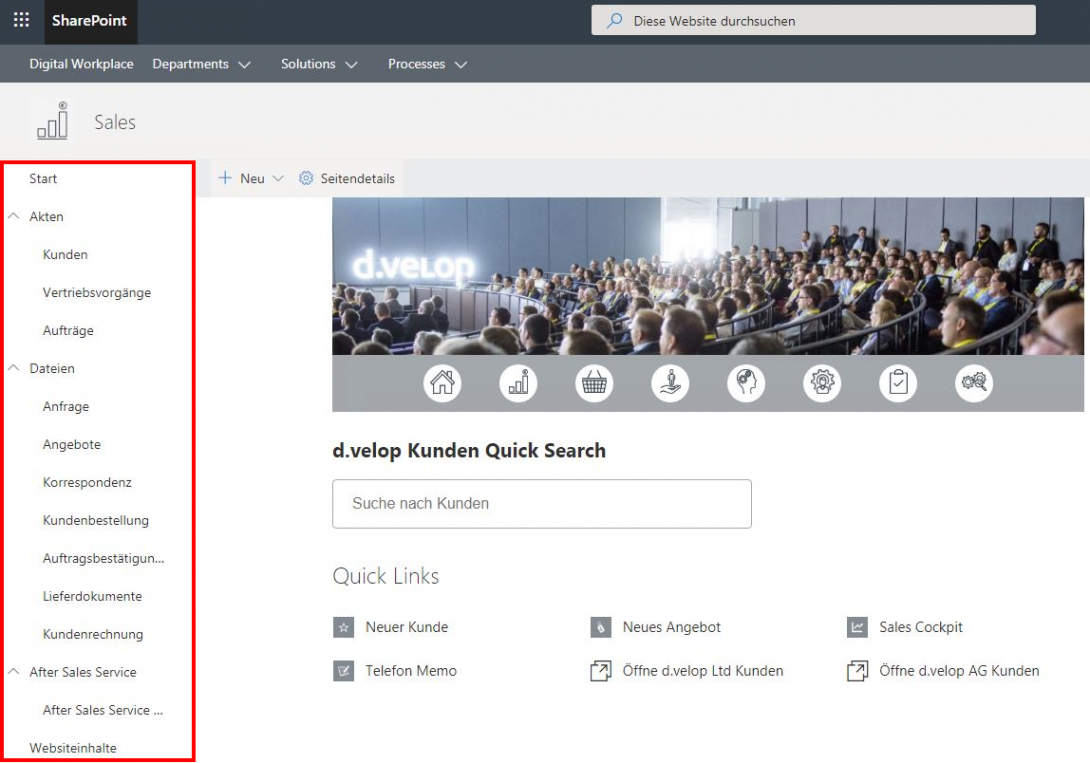Open the Telefon Memo quick link
Viewport: 1090px width, 763px height.
[x=411, y=671]
